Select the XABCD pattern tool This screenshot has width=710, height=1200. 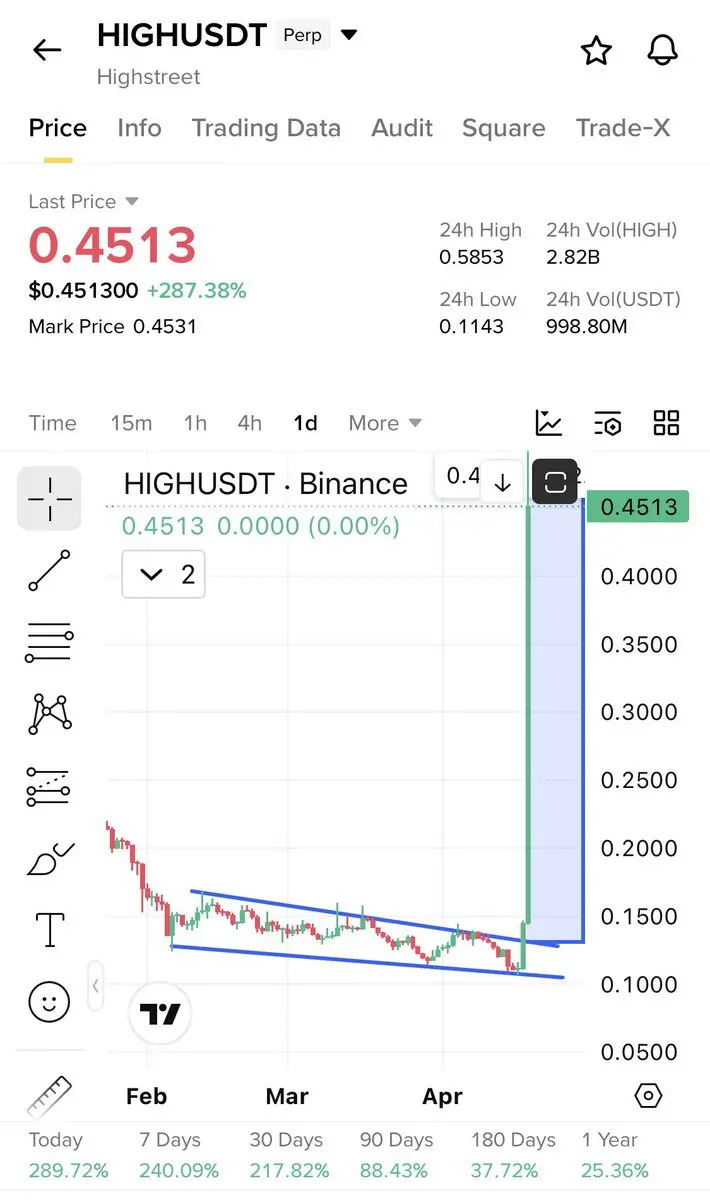pyautogui.click(x=49, y=713)
